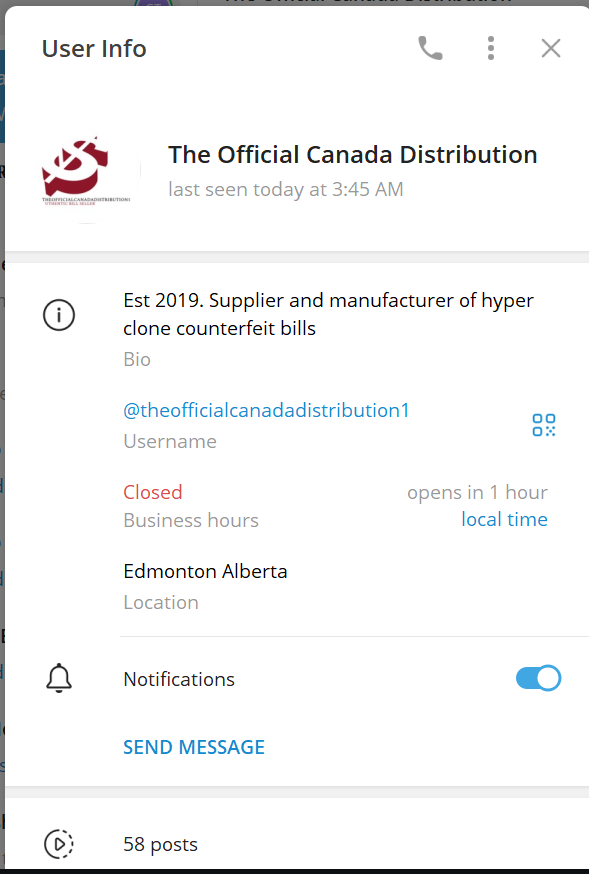Expand the Closed business hours row
The image size is (589, 874).
335,506
